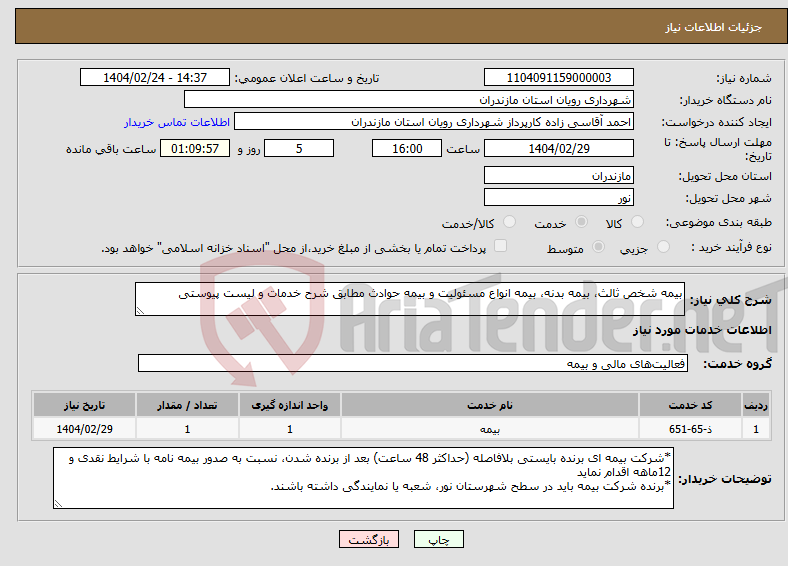788x566 pixels.
Task: Click the delivery city field نور
Action: 558,197
